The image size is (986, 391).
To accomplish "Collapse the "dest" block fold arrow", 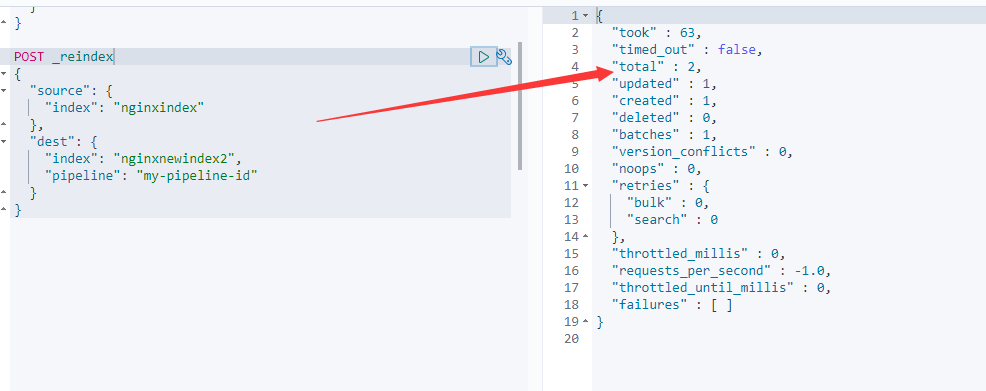I will click(x=4, y=141).
